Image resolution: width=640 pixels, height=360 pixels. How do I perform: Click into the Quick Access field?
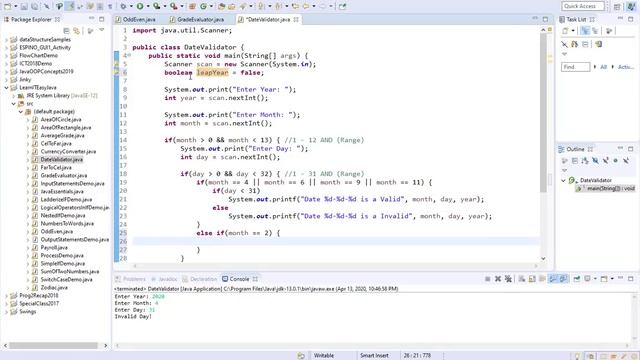(583, 6)
